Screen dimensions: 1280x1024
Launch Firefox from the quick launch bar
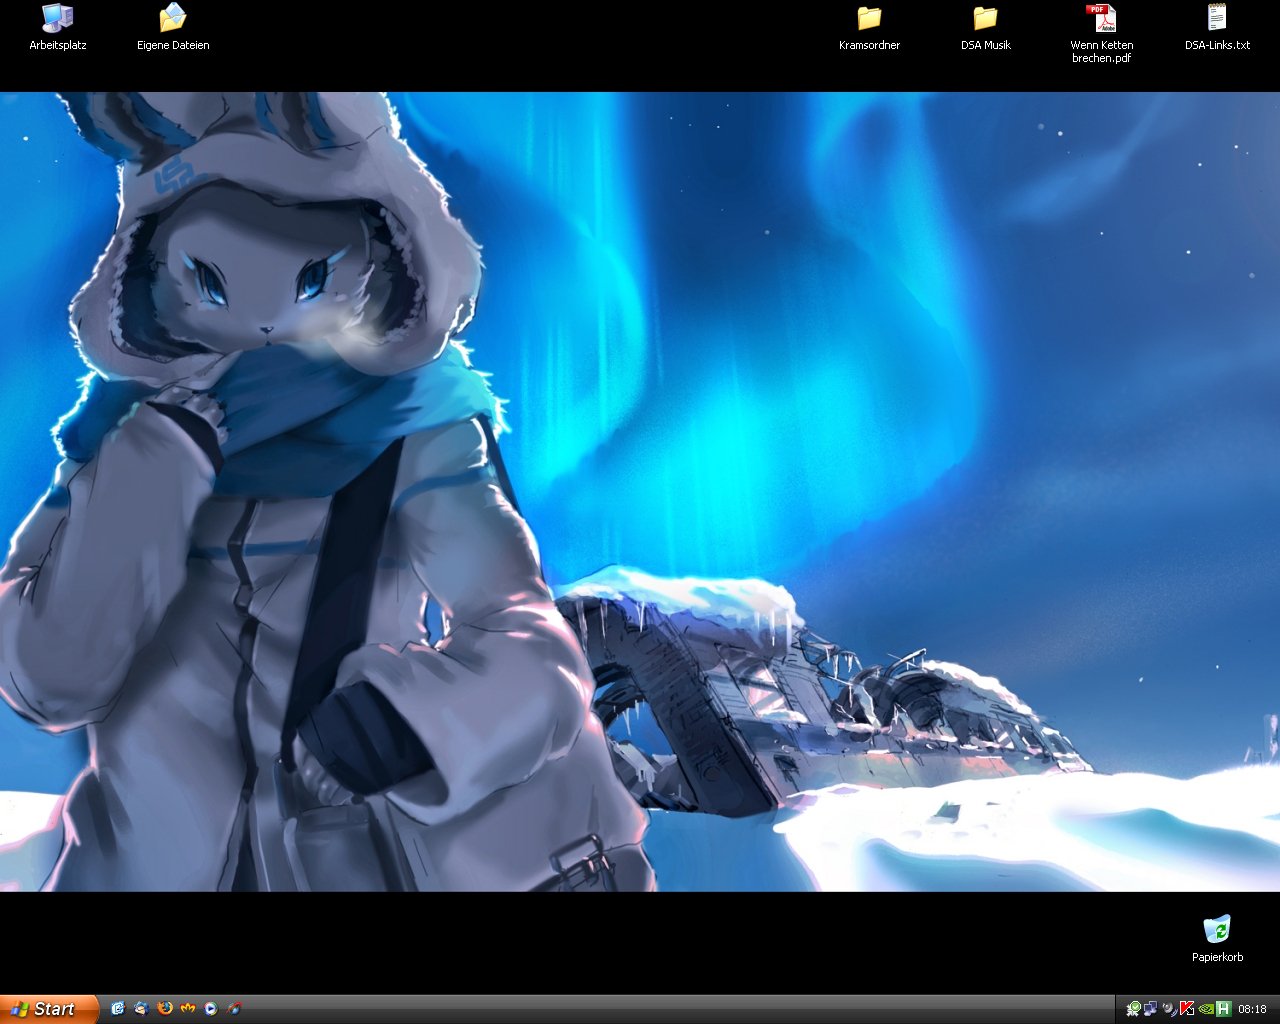[x=165, y=1009]
